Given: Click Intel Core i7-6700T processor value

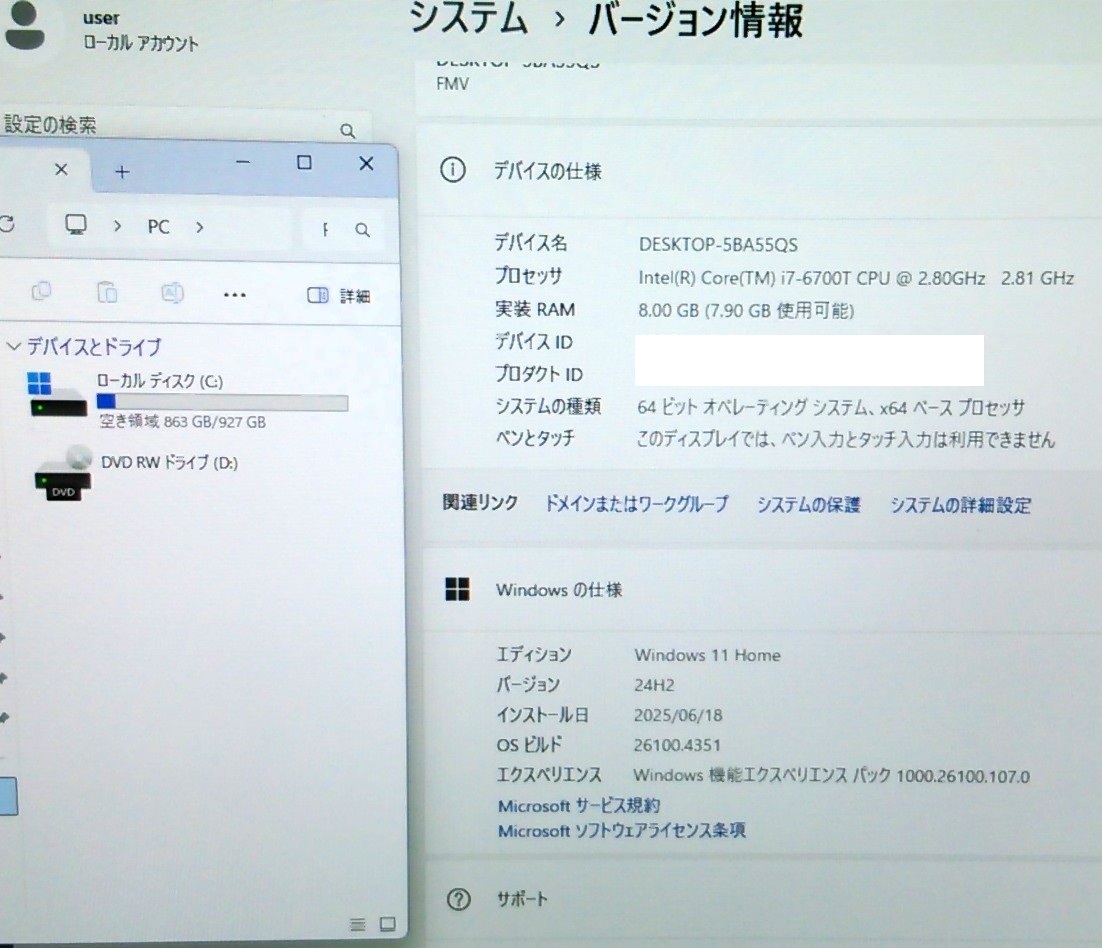Looking at the screenshot, I should [x=856, y=278].
